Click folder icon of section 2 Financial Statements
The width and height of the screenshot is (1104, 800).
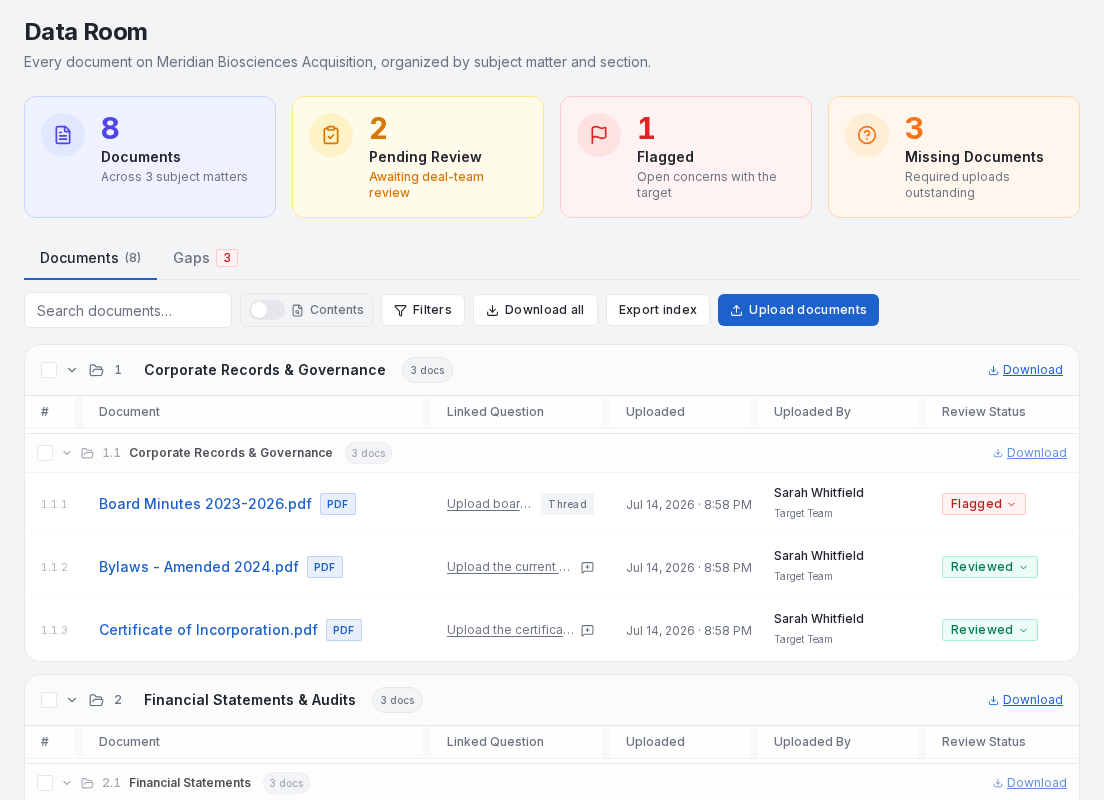point(96,700)
